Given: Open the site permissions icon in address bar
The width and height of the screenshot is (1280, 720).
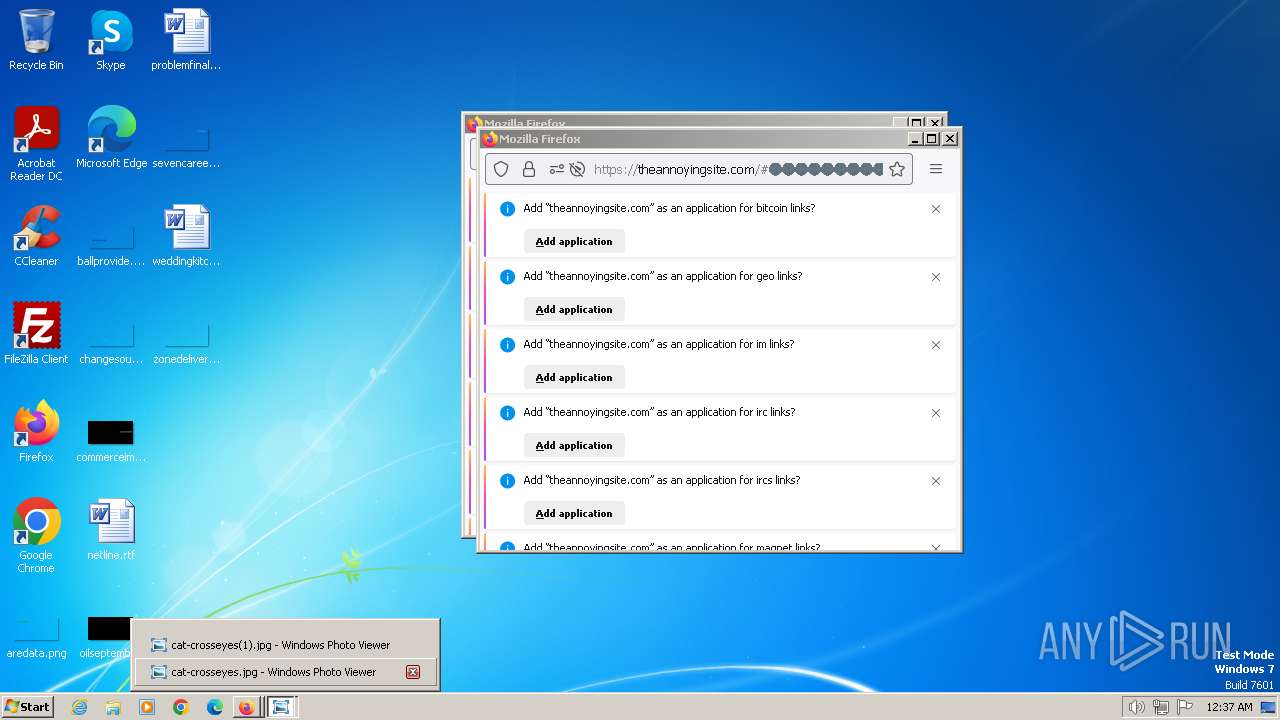Looking at the screenshot, I should click(557, 169).
